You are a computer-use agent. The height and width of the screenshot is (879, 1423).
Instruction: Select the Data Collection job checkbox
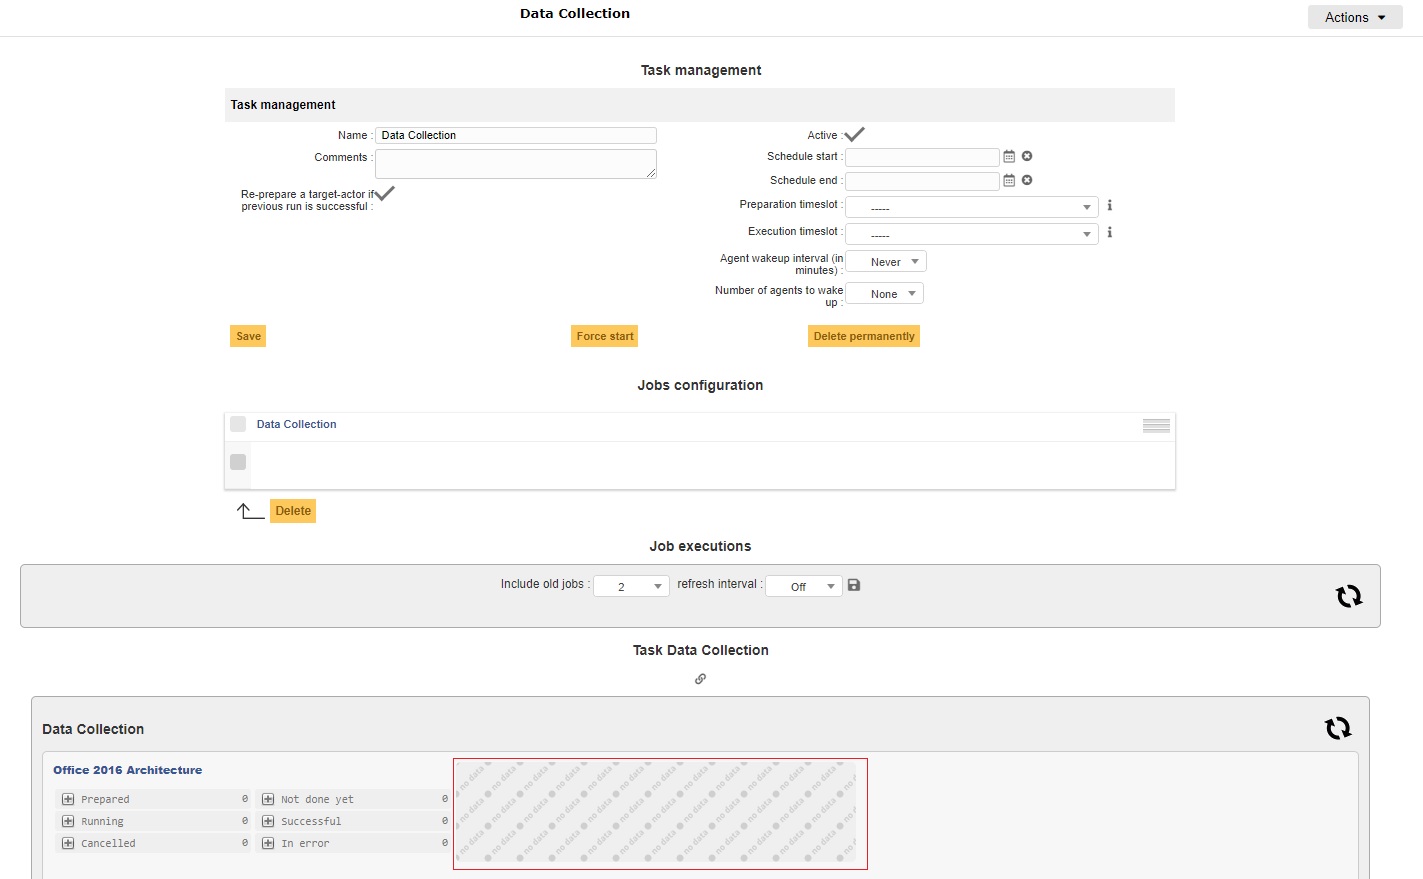(237, 424)
